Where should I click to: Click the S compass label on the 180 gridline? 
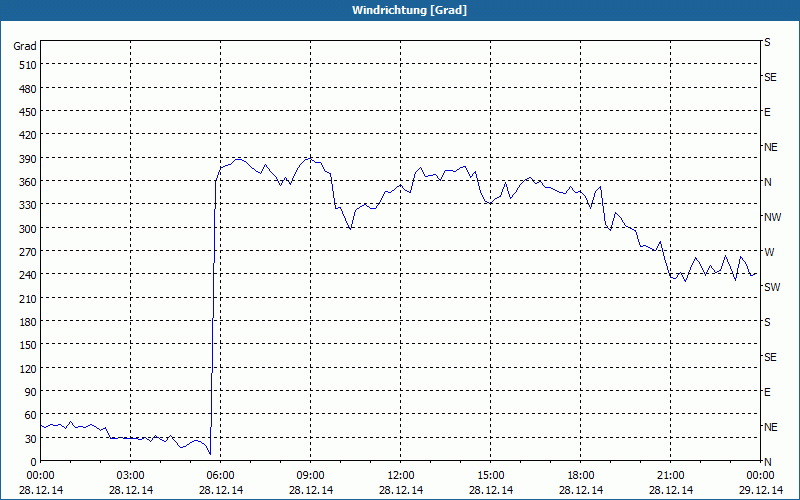coord(767,322)
